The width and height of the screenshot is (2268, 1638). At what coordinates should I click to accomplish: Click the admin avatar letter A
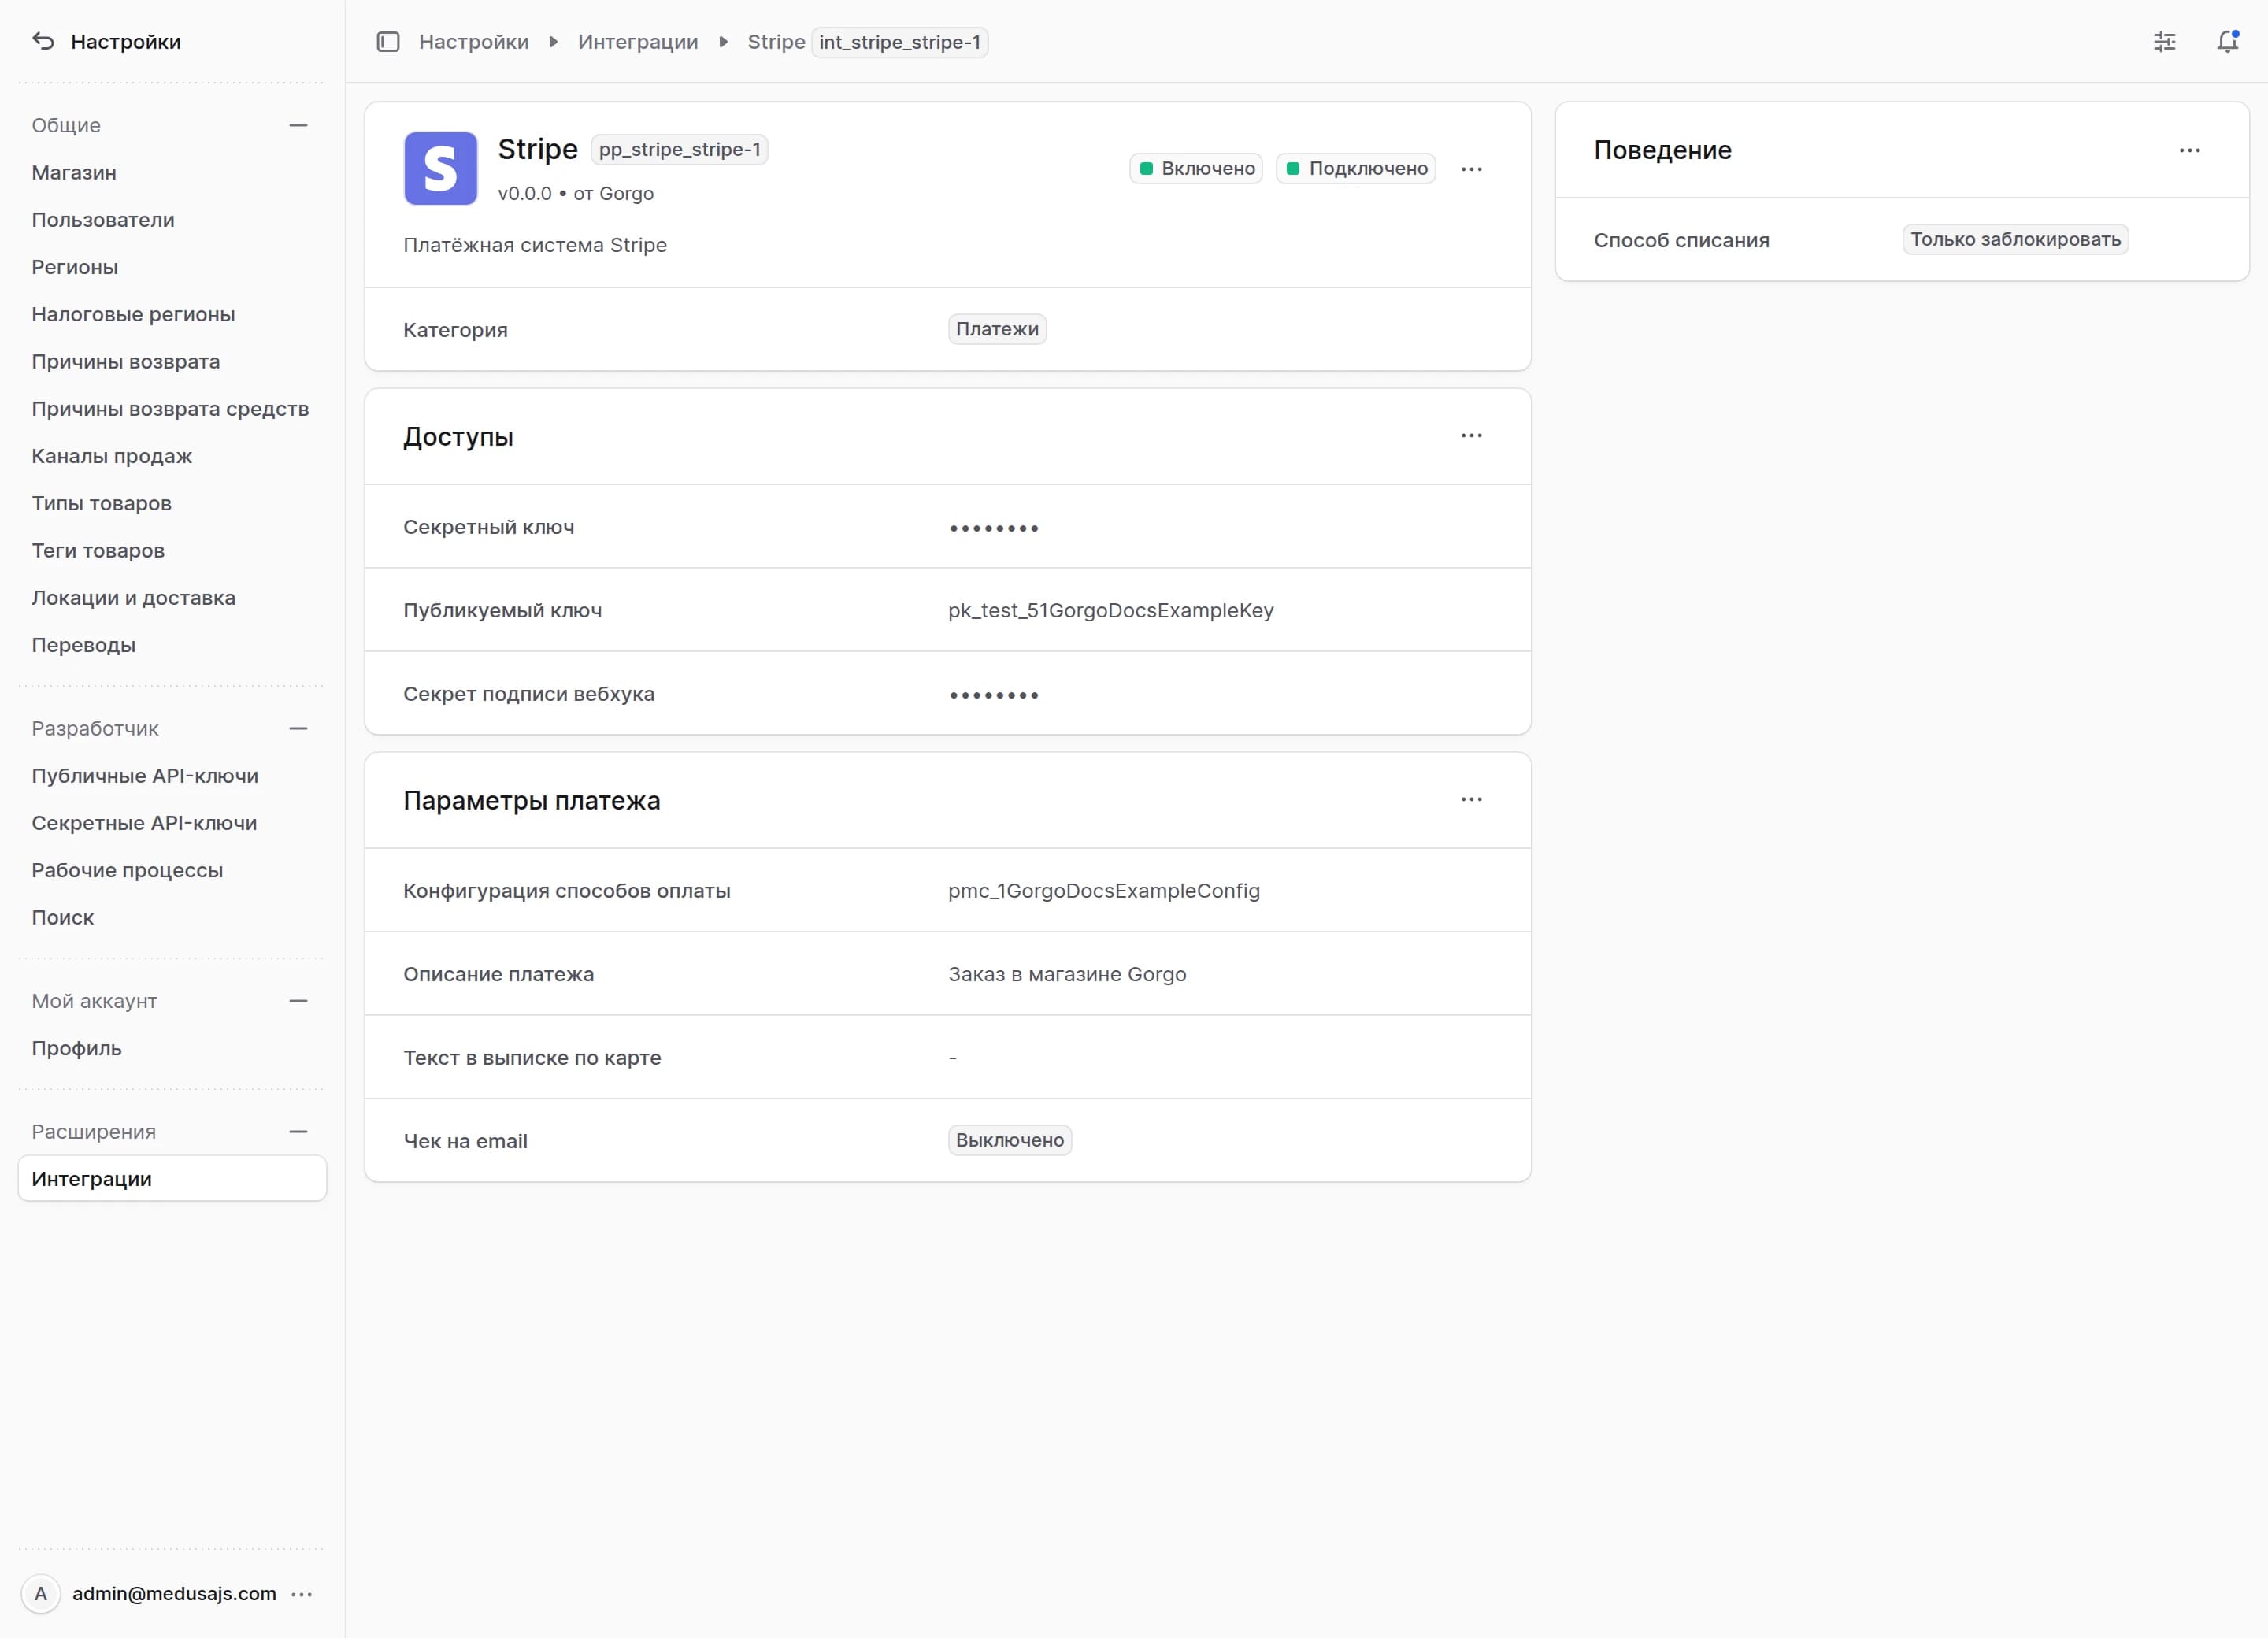[x=41, y=1594]
